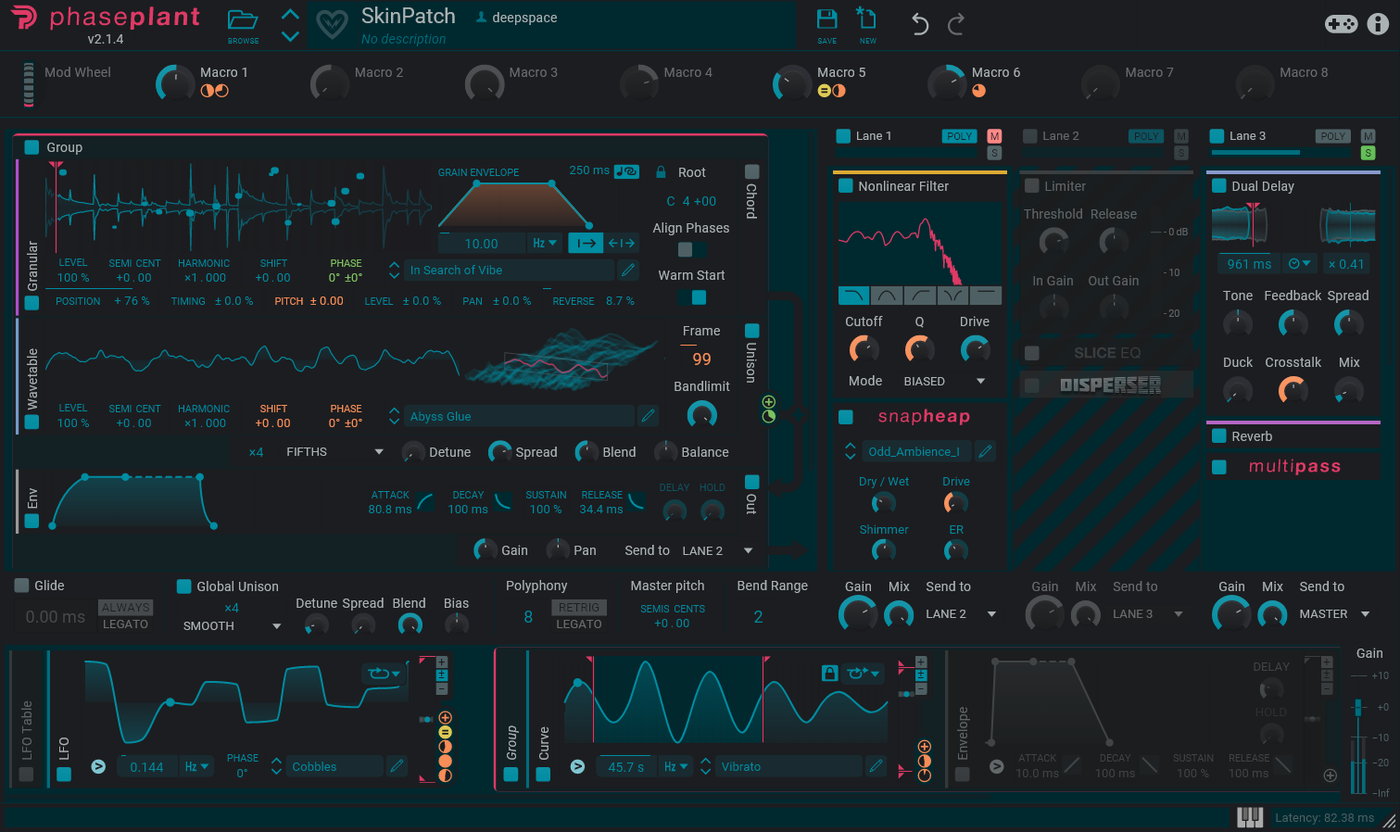Undo the last change
1400x832 pixels.
[x=920, y=24]
